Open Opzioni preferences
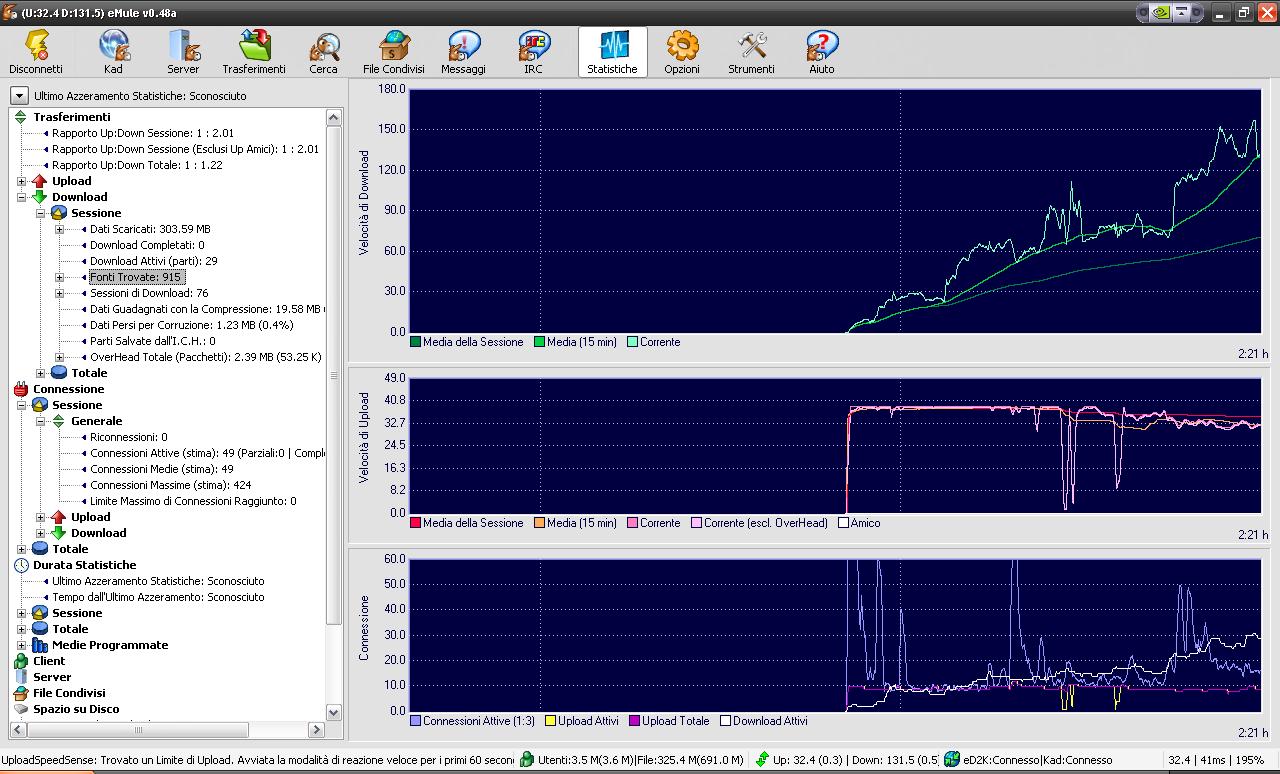1280x774 pixels. (682, 52)
